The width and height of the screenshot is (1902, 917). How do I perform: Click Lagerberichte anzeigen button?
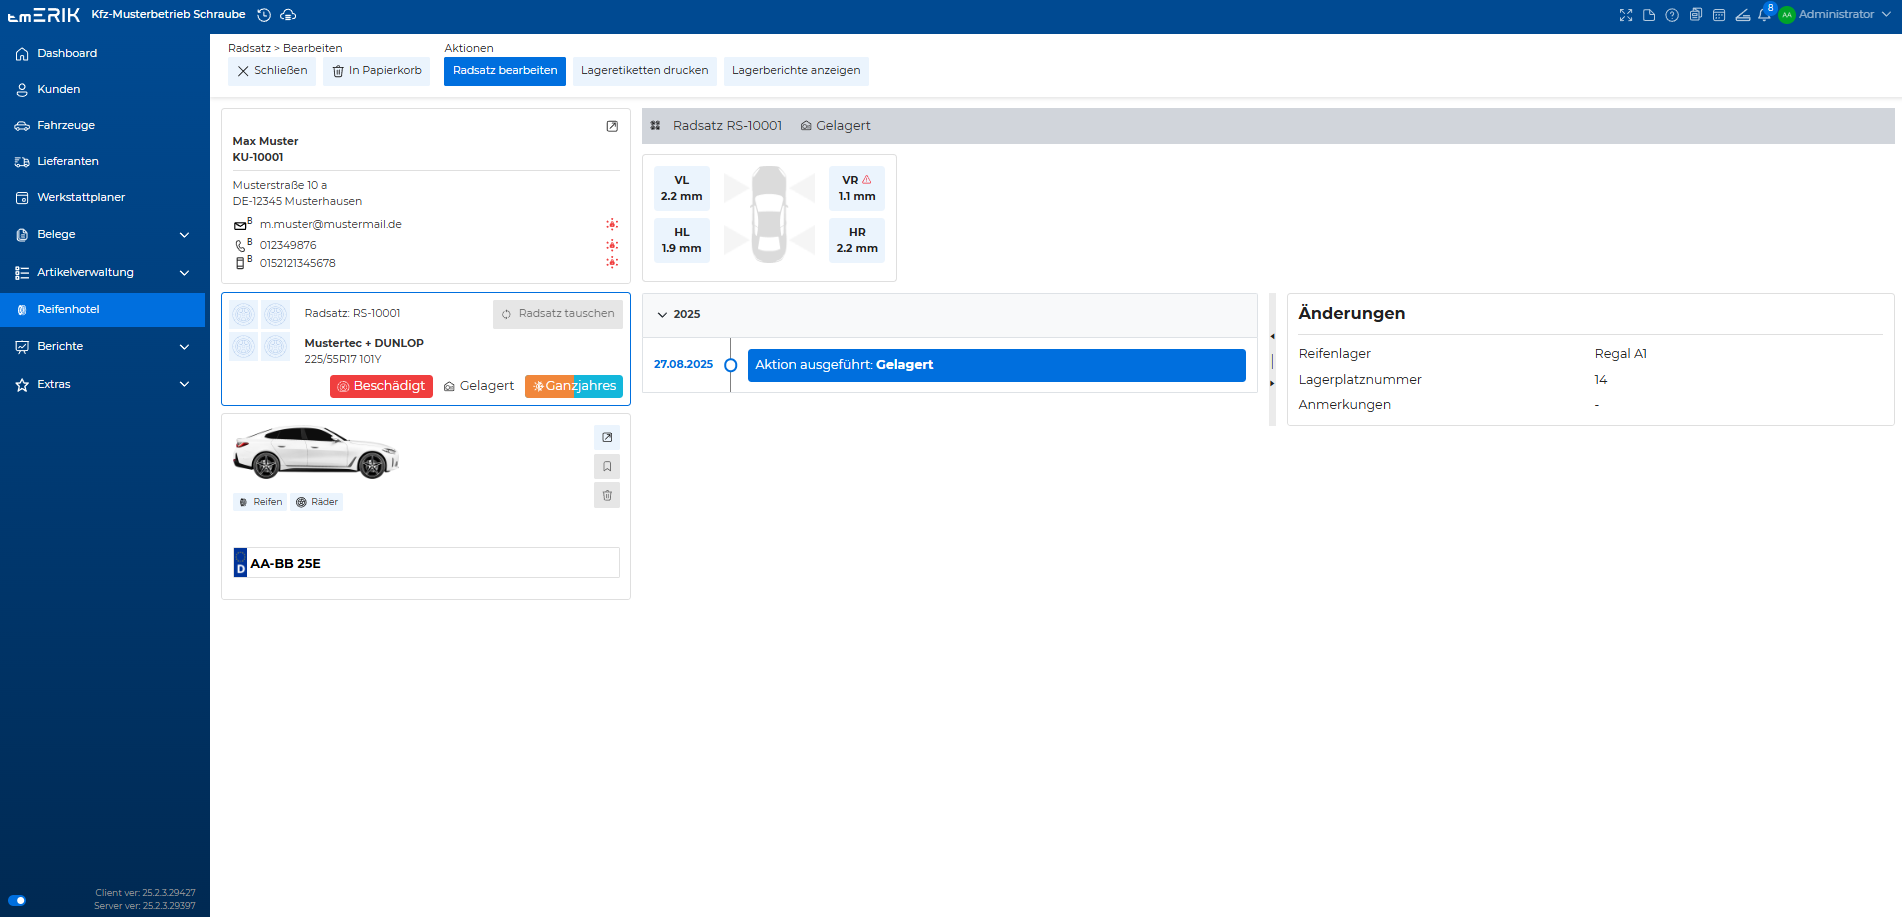pos(796,71)
